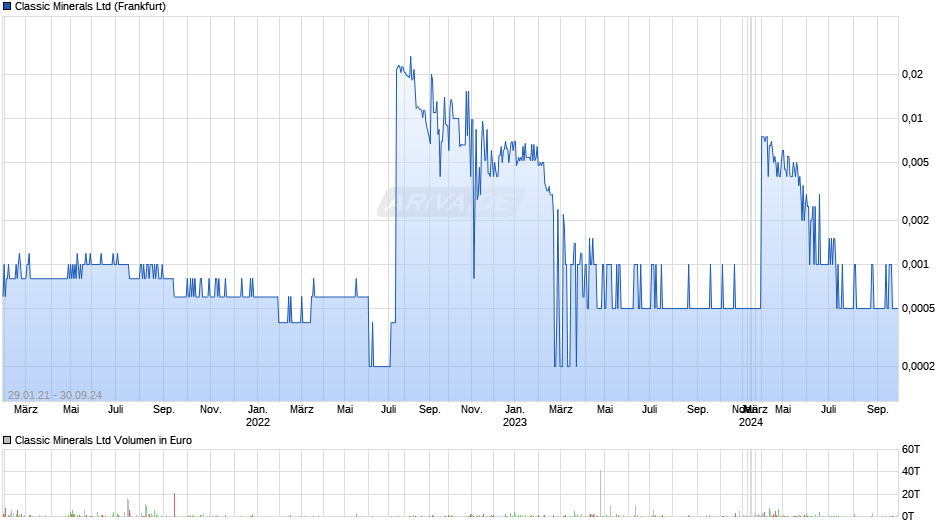Click the date range 29.01.21 - 30.09.24

click(55, 395)
